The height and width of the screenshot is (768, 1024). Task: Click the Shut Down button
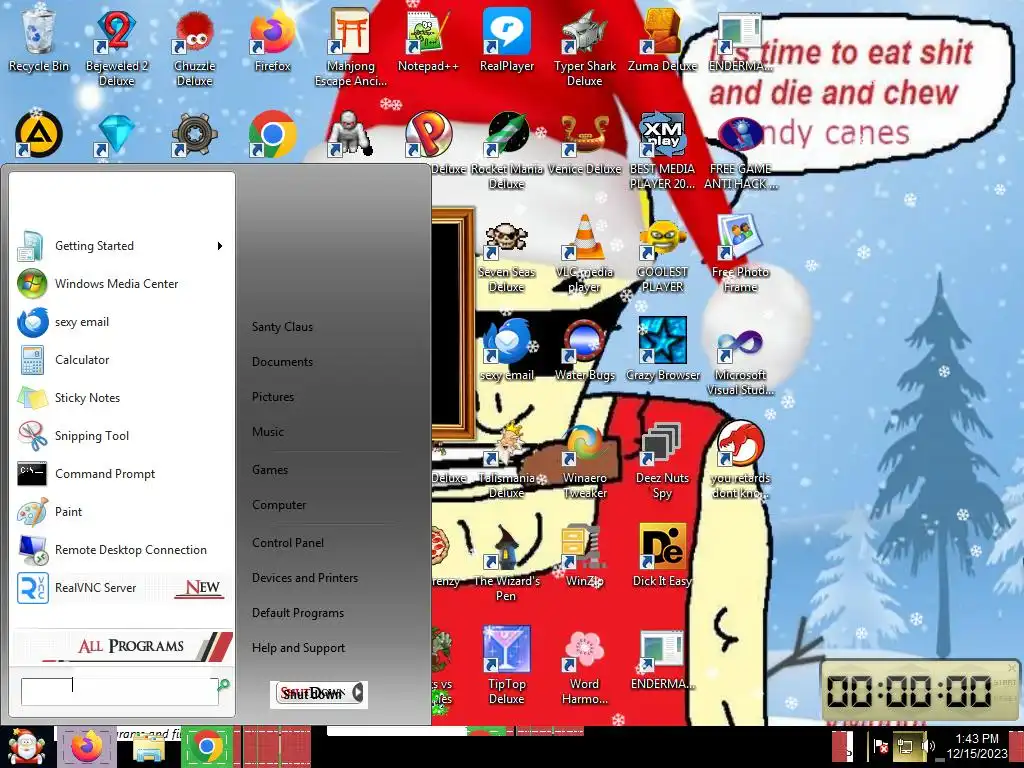point(311,694)
